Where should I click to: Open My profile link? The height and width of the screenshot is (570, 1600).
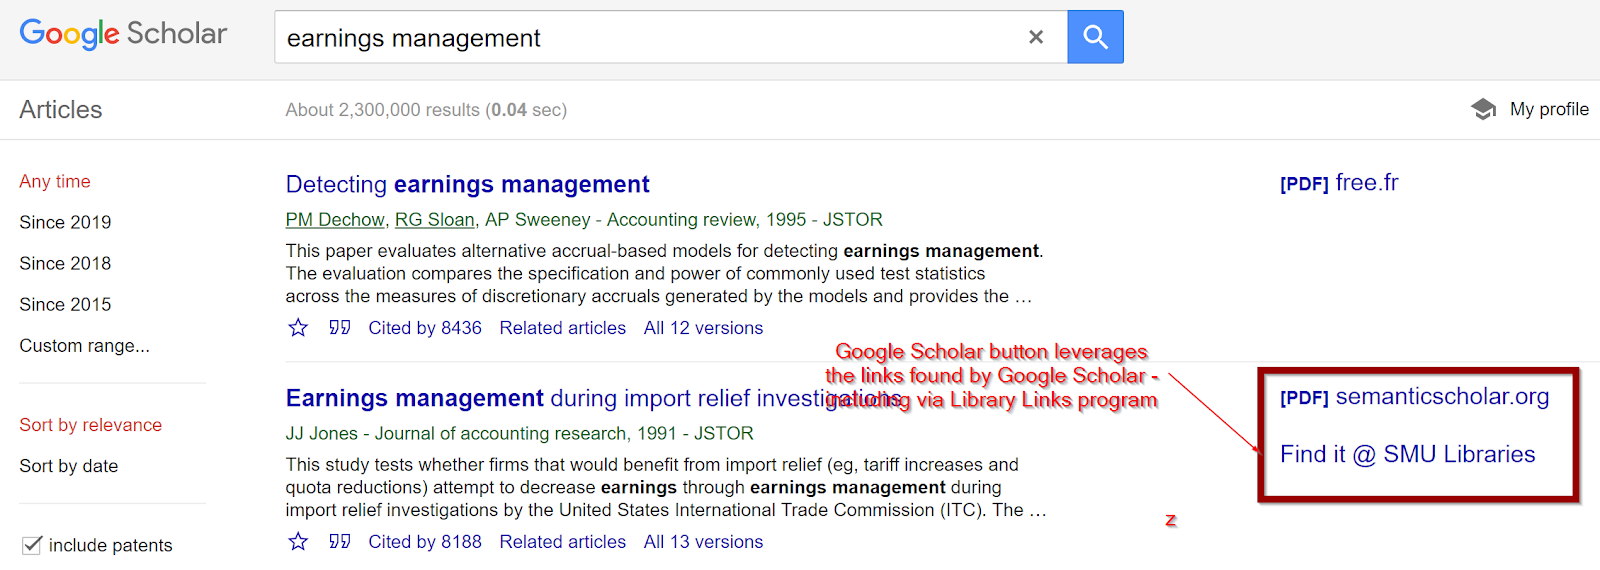coord(1549,109)
